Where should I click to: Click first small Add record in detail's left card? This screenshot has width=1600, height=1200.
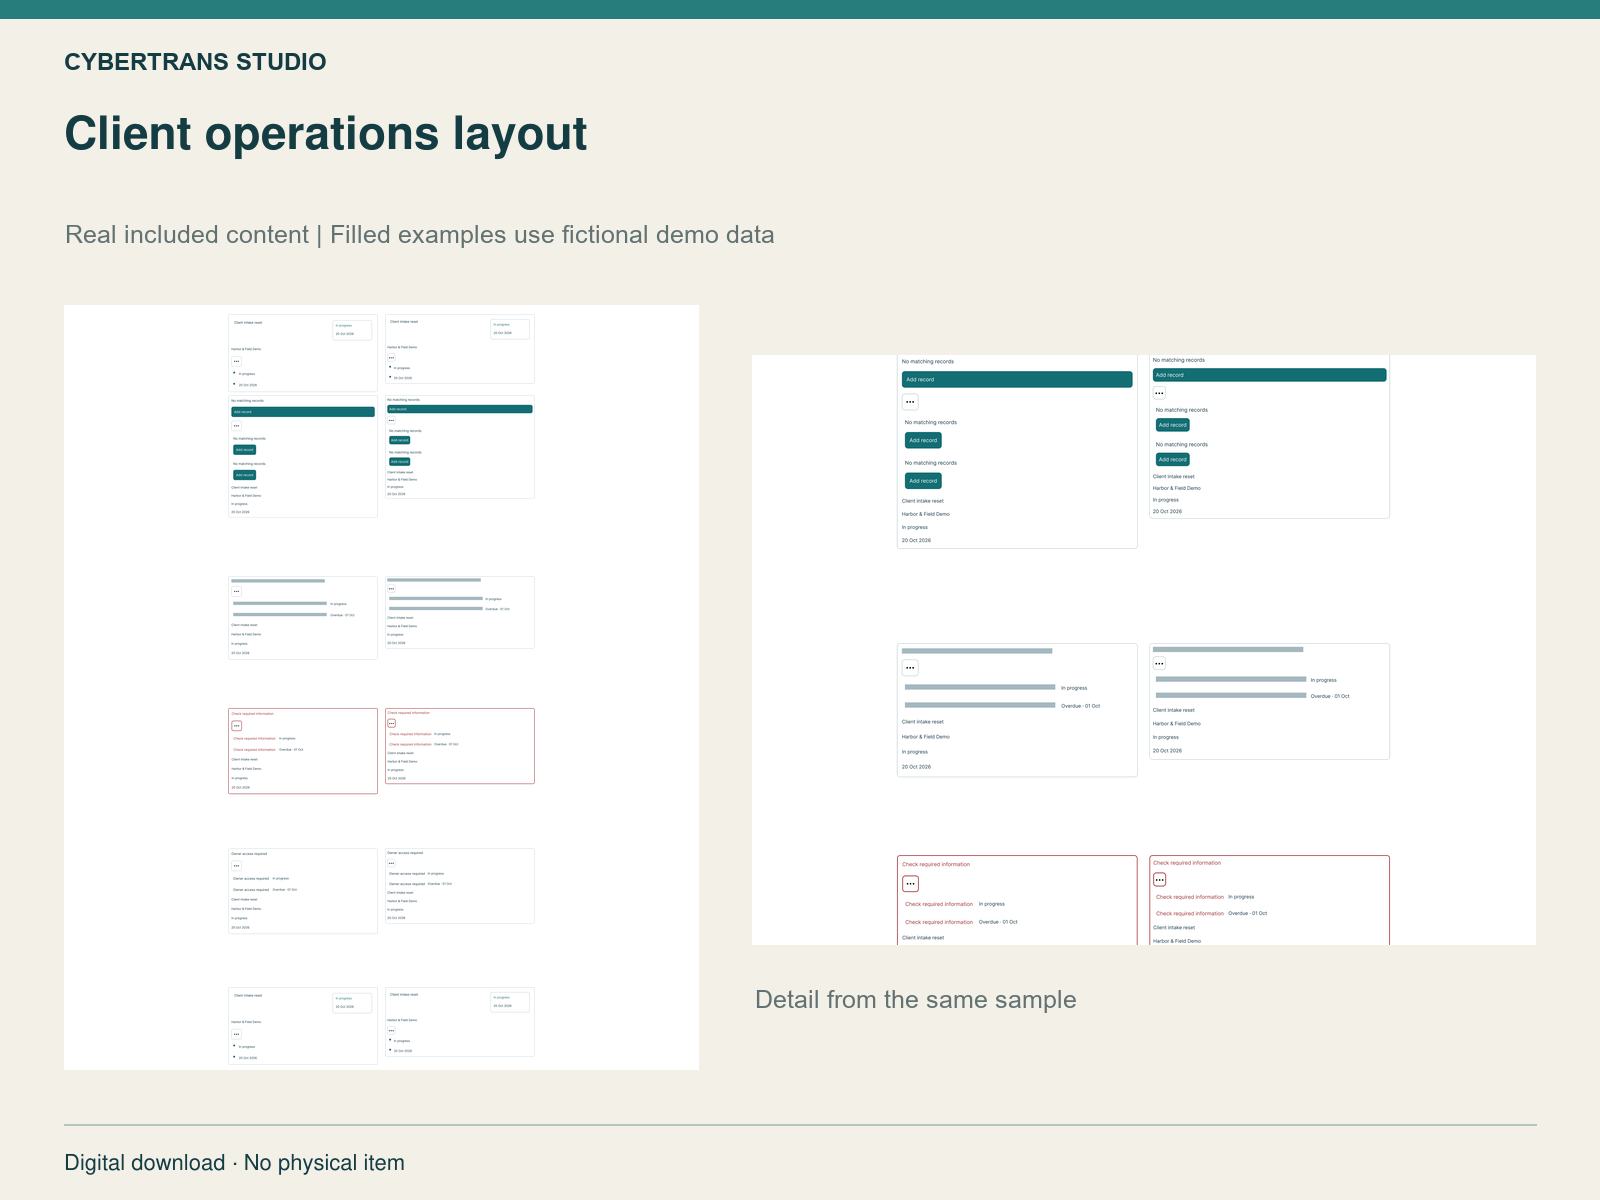coord(923,440)
